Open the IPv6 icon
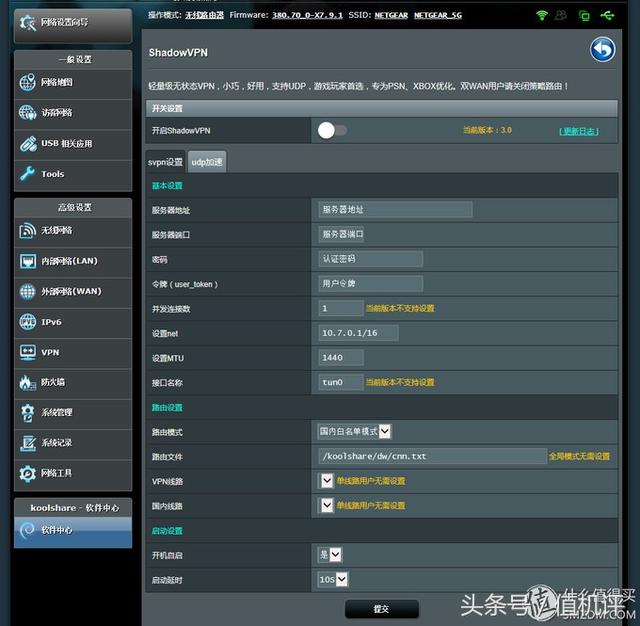The width and height of the screenshot is (640, 626). (x=28, y=322)
